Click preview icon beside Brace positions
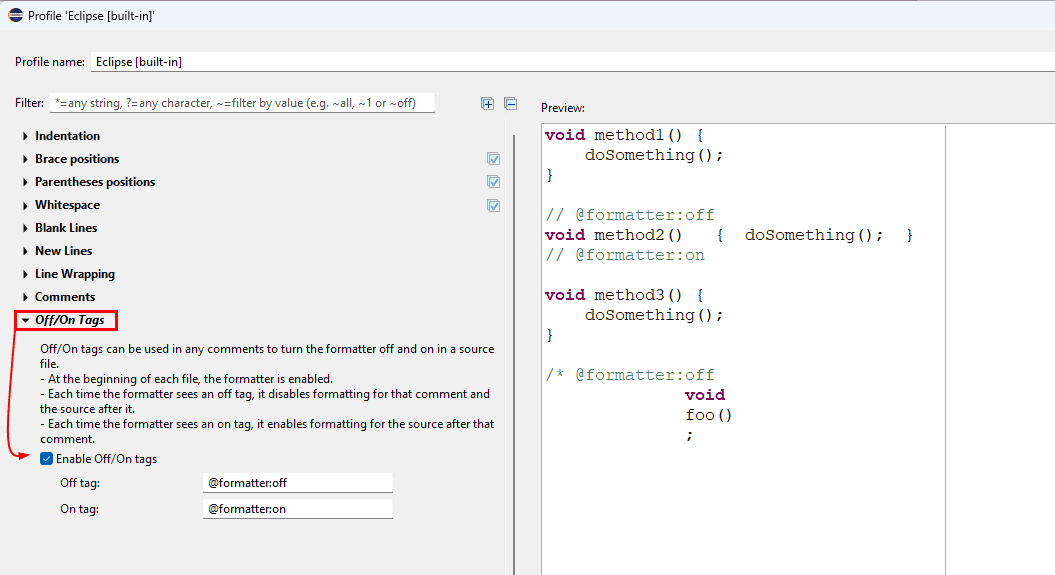The image size is (1055, 575). [493, 159]
